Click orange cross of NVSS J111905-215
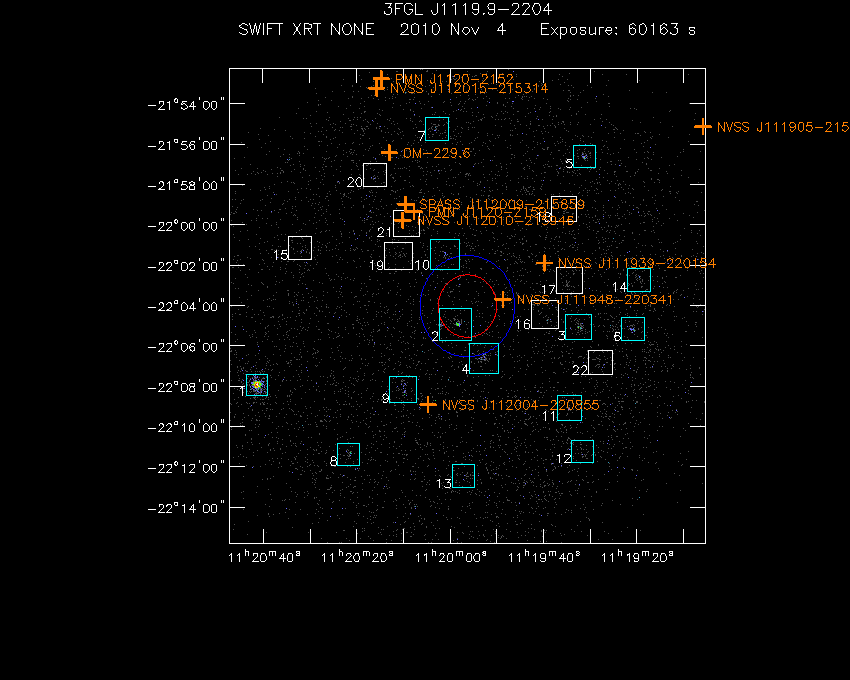This screenshot has height=680, width=850. [x=703, y=127]
